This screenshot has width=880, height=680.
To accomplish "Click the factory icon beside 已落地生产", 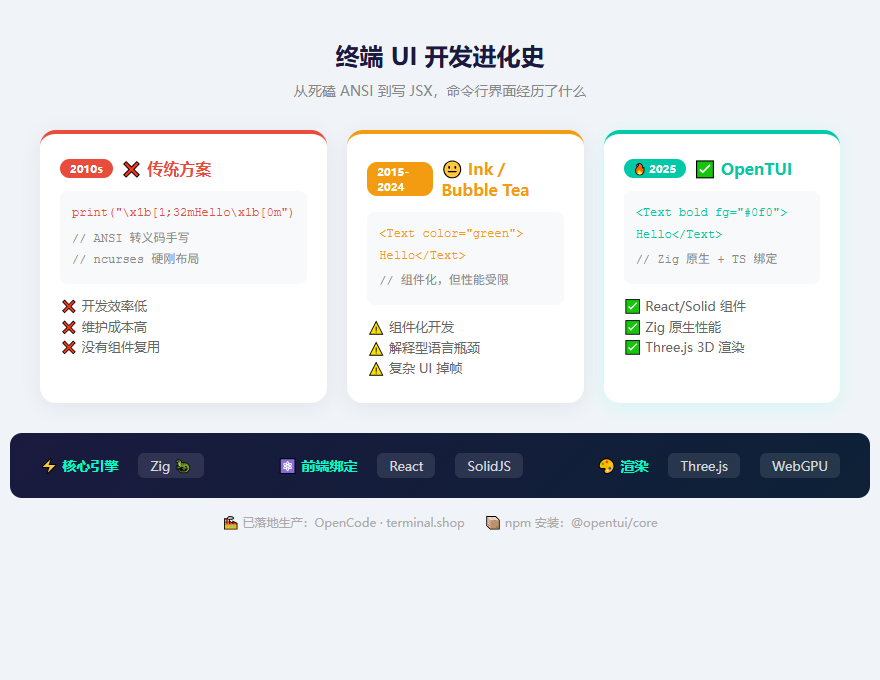I will (231, 523).
